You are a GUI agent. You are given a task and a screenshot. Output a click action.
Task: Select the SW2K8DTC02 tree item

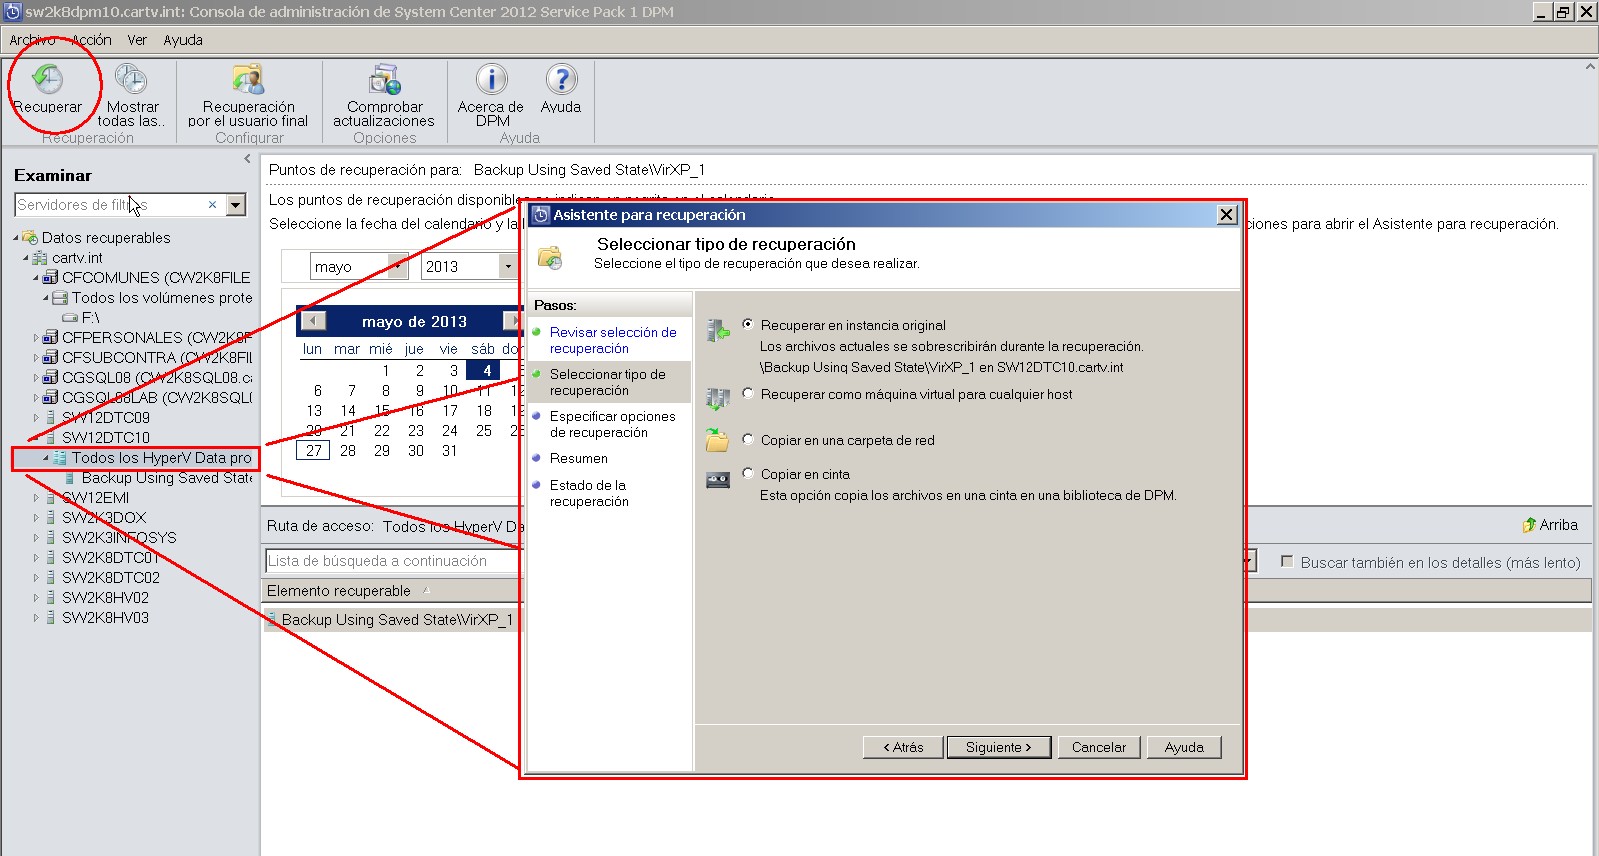pos(111,578)
